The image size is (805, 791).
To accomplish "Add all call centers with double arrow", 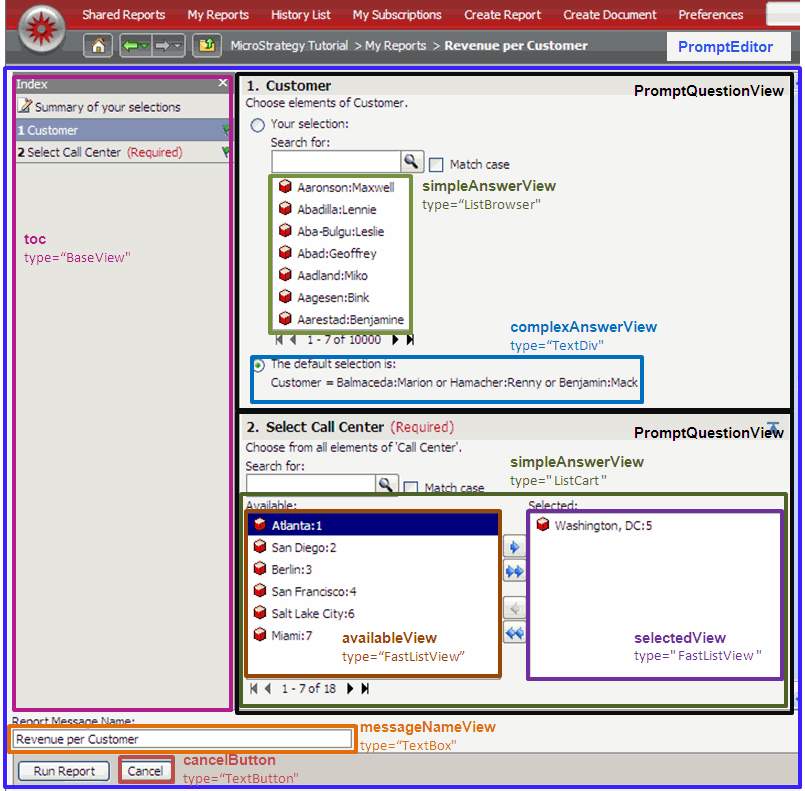I will tap(514, 571).
